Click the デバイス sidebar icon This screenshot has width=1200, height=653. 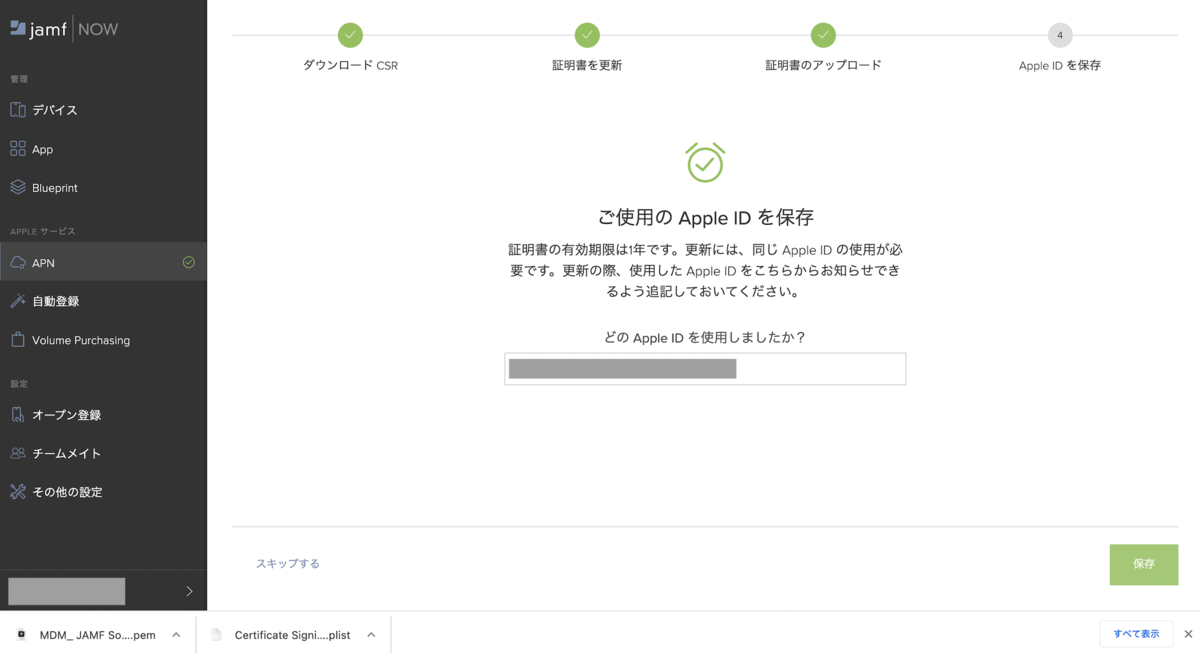[18, 110]
